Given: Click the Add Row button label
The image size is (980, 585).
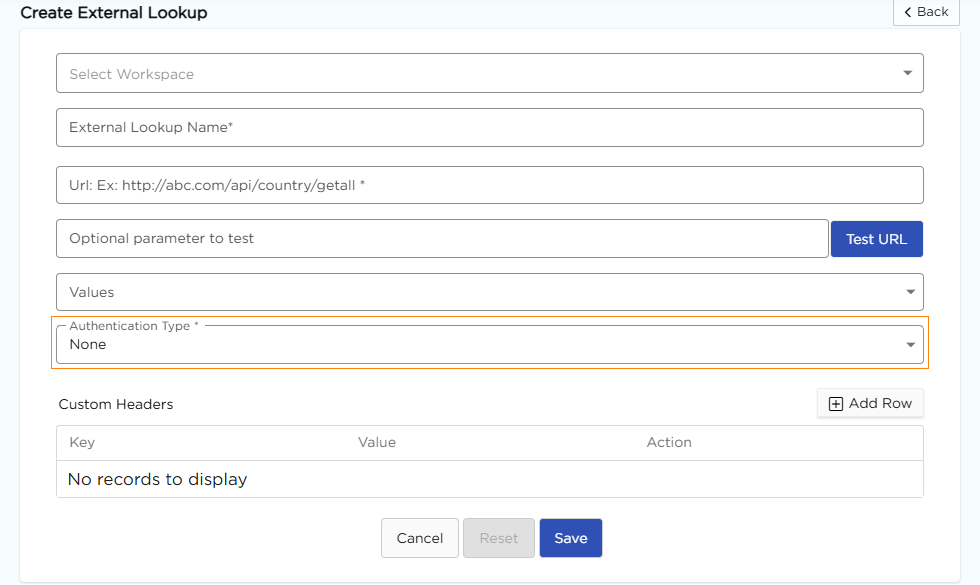Looking at the screenshot, I should click(880, 403).
